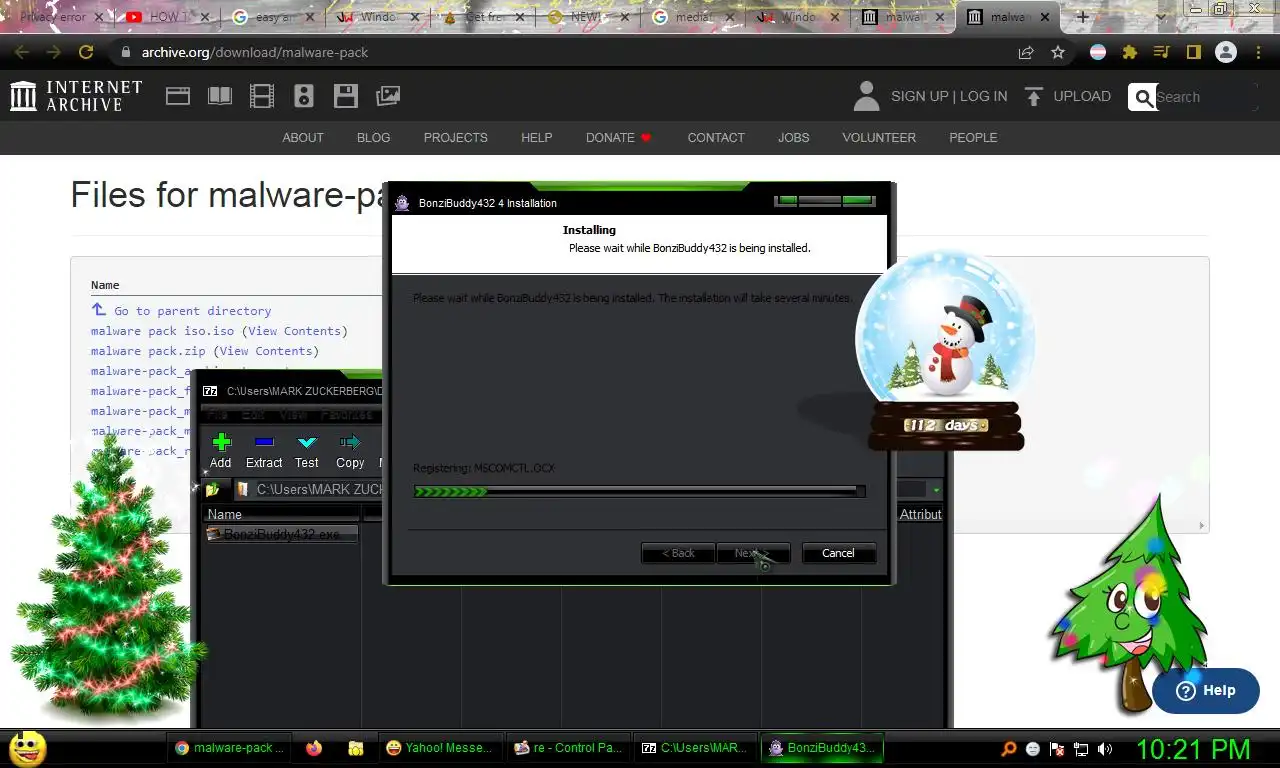The width and height of the screenshot is (1280, 768).
Task: Switch to Yahoo! Messenger taskbar button
Action: (439, 747)
